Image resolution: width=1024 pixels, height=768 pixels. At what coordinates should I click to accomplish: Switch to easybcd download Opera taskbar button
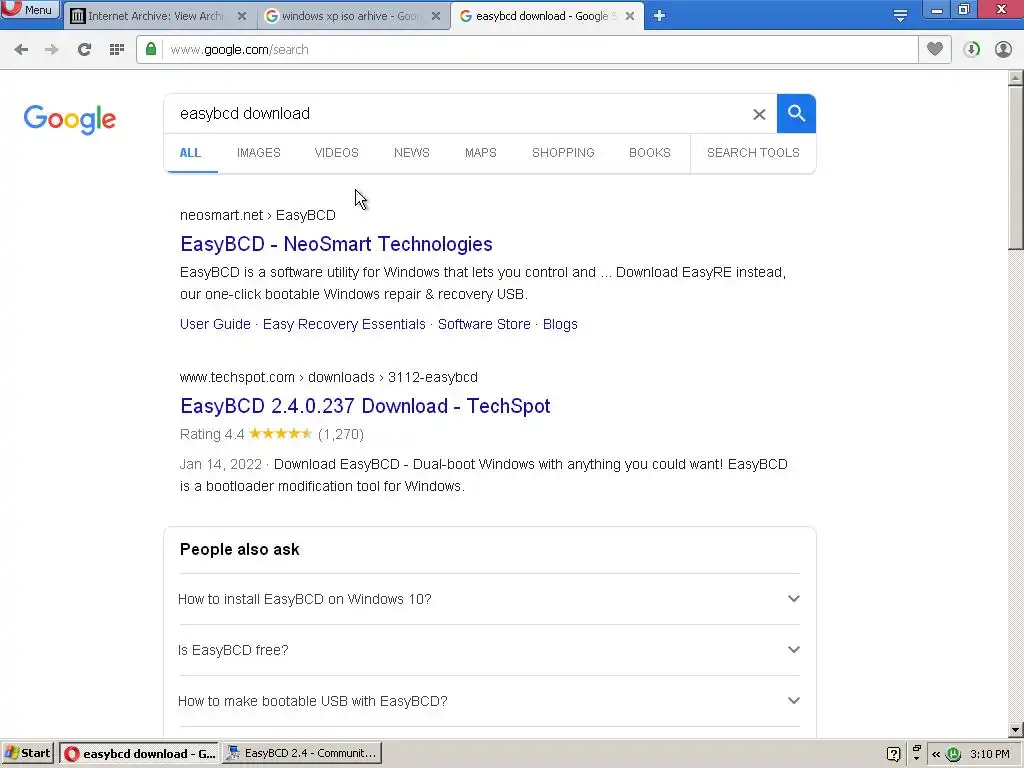(x=139, y=753)
